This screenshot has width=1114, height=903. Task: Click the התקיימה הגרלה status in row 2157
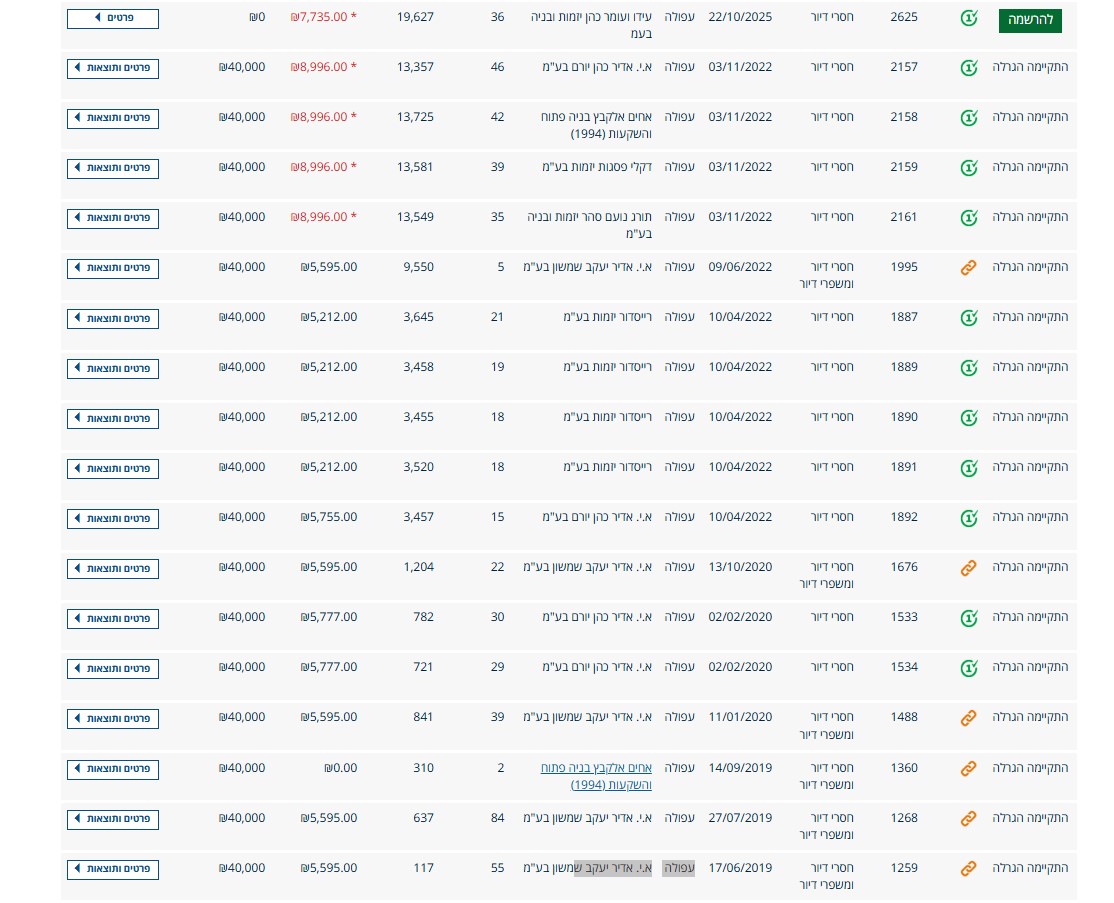[x=1030, y=67]
